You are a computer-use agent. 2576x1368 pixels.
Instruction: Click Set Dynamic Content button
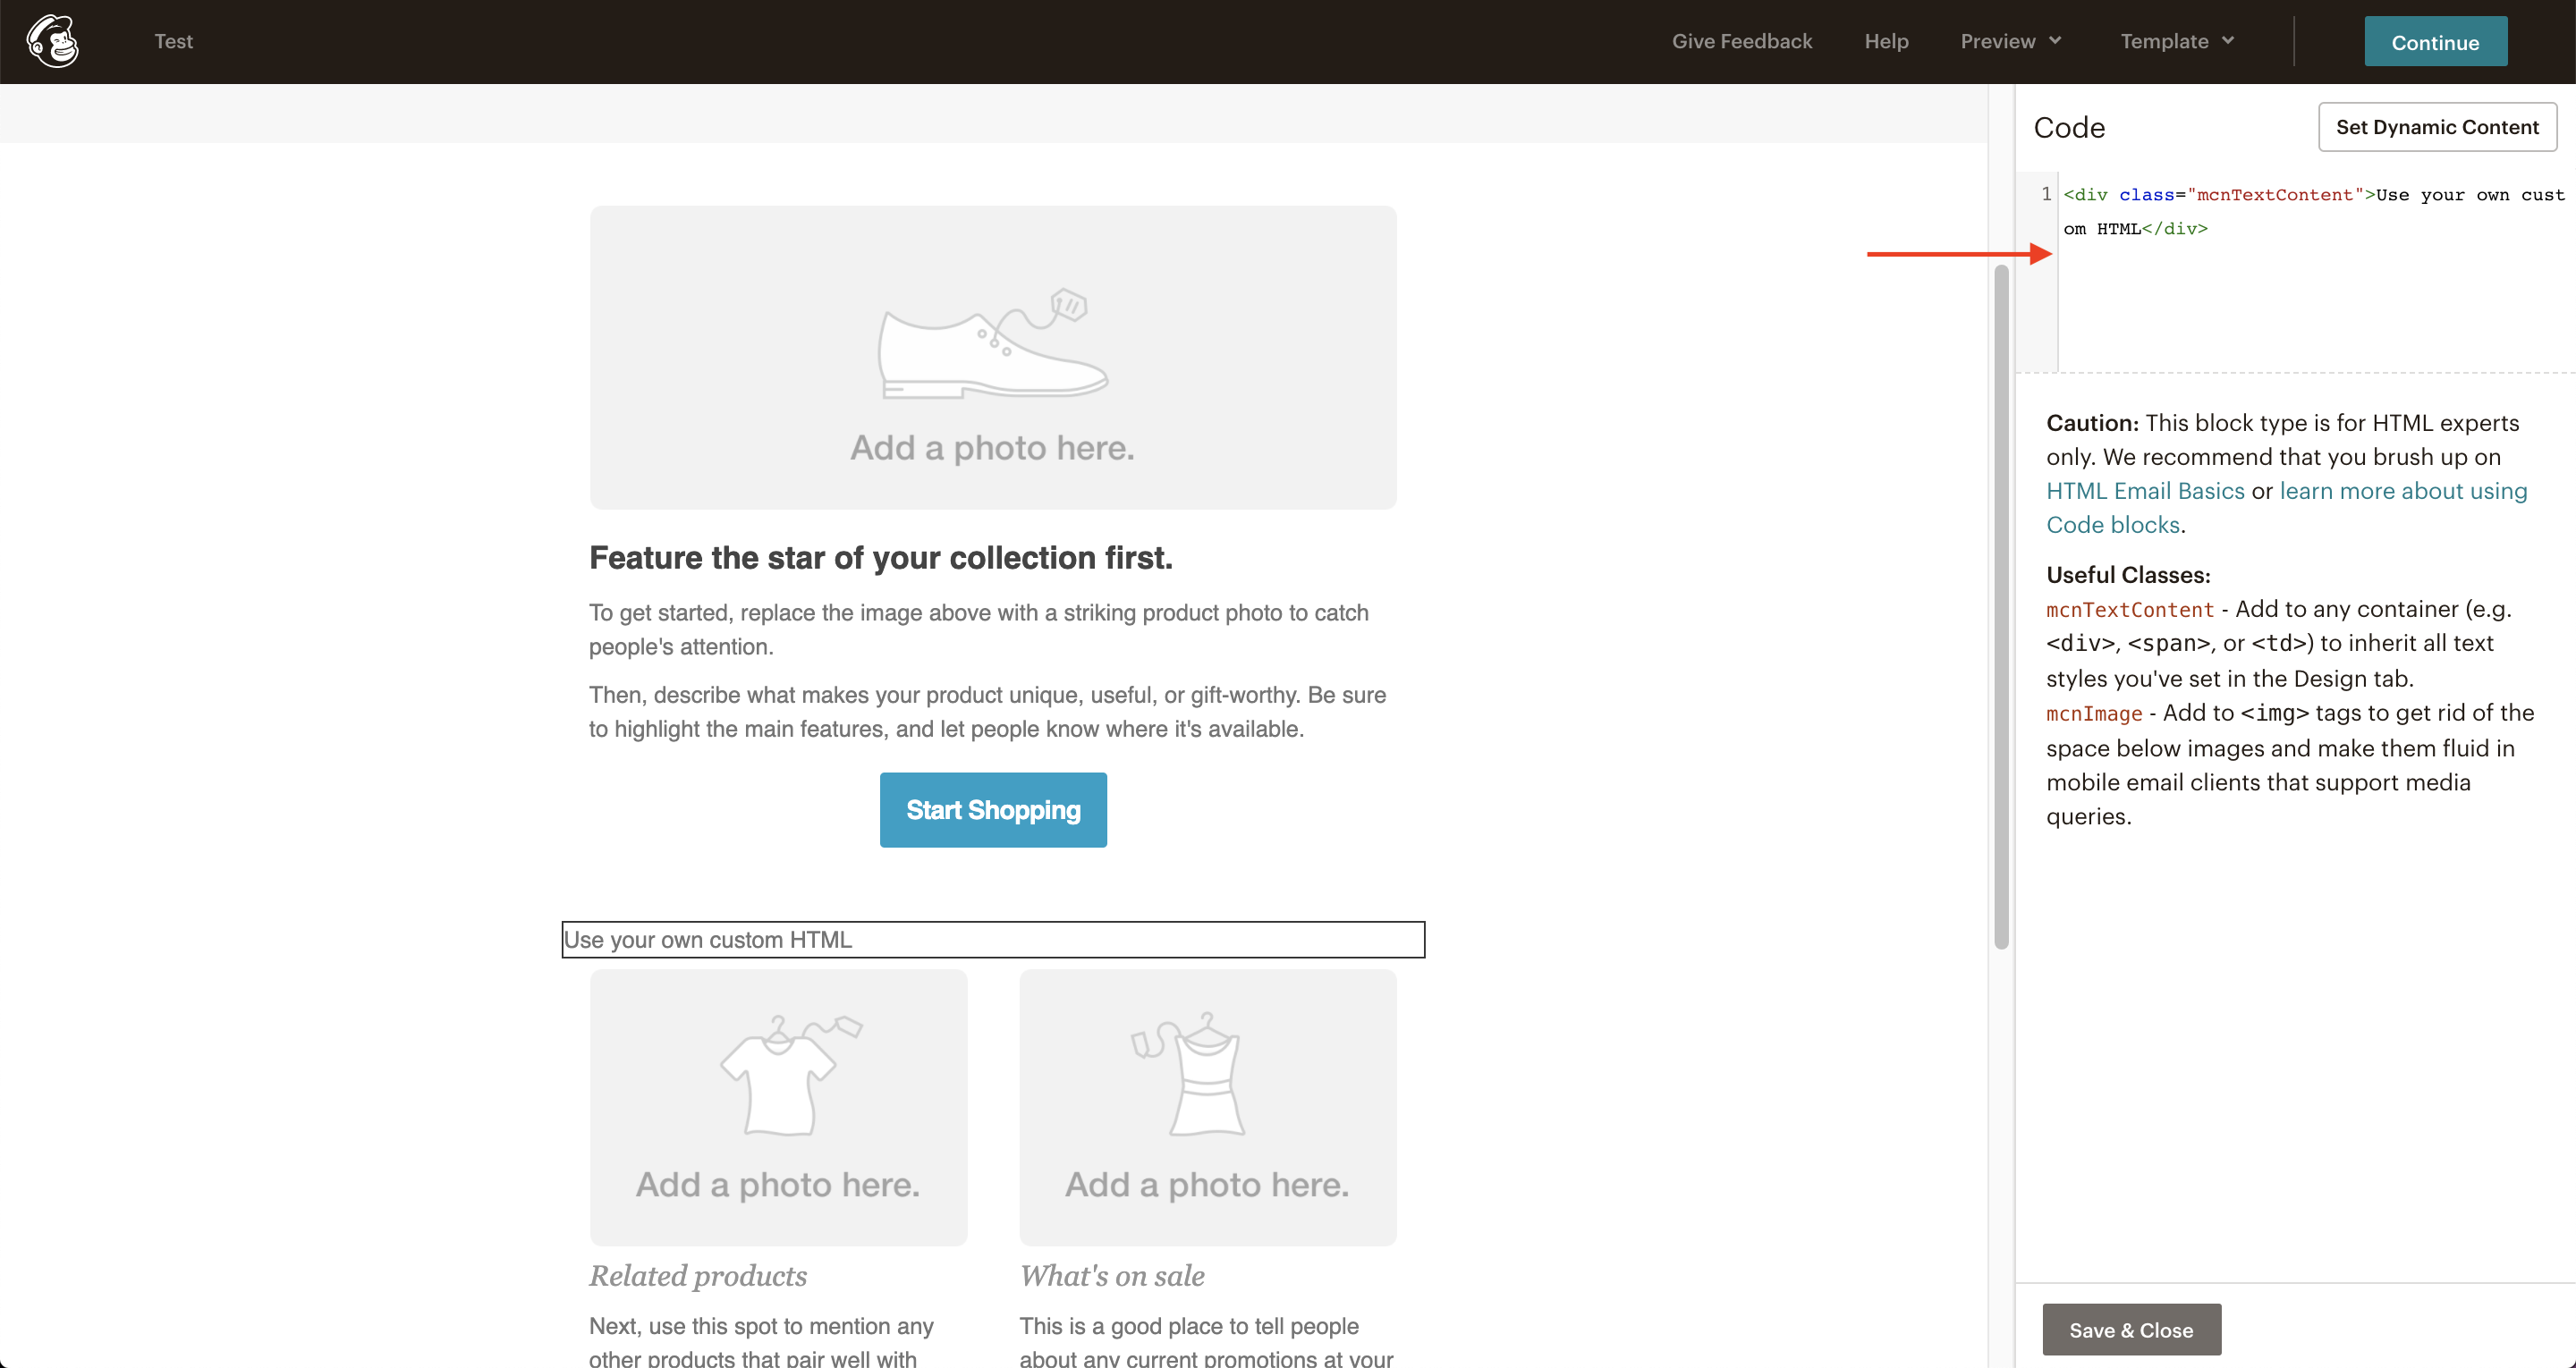pos(2437,127)
